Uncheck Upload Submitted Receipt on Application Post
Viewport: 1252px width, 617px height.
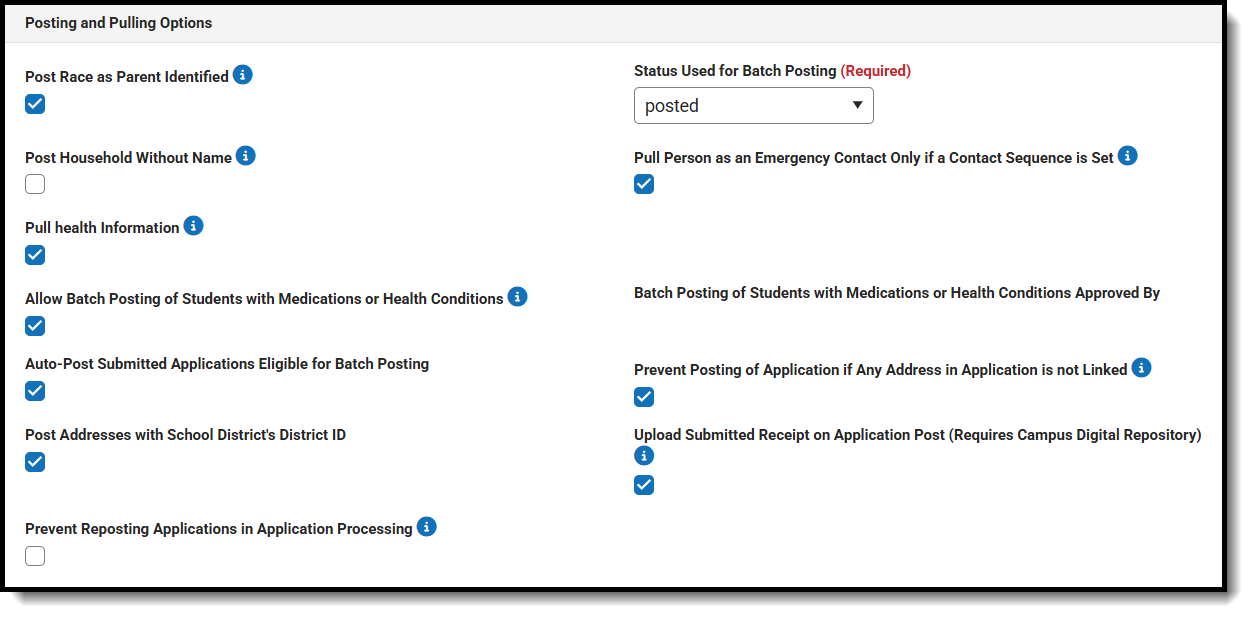[644, 485]
